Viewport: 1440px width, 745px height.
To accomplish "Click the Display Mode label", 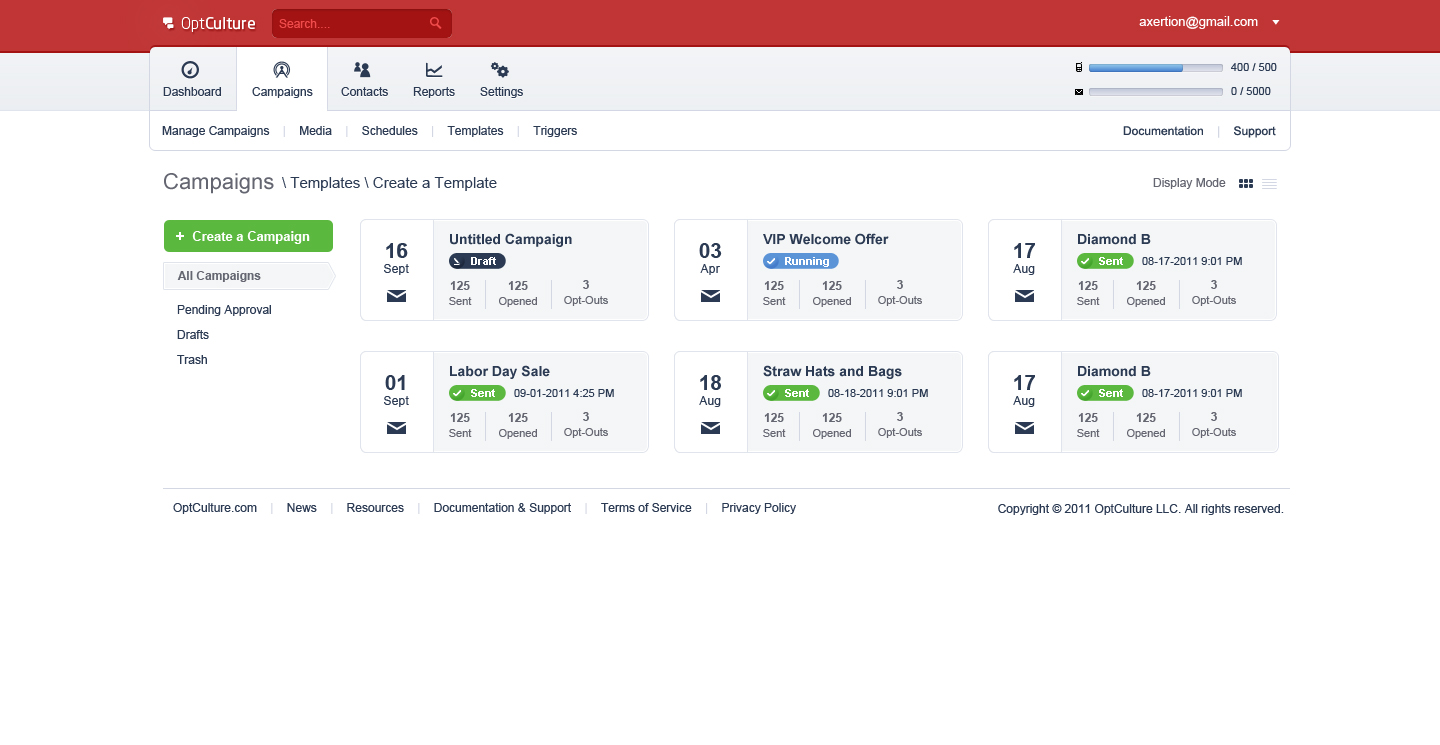I will [x=1189, y=183].
